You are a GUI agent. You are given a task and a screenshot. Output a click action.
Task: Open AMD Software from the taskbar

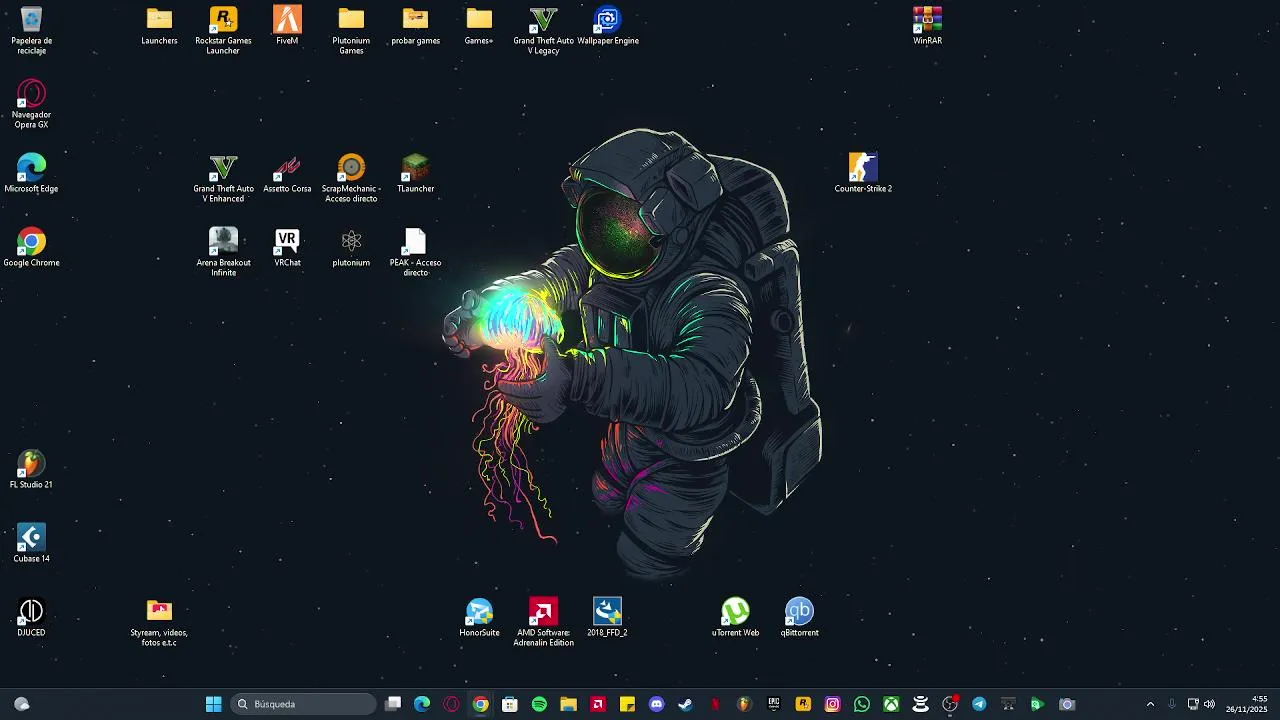(x=598, y=704)
